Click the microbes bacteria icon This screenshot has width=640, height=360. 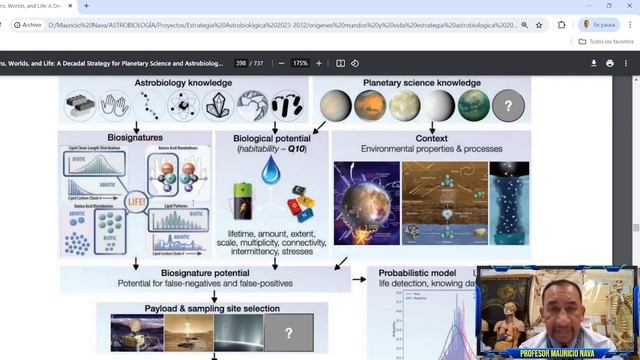pyautogui.click(x=287, y=106)
